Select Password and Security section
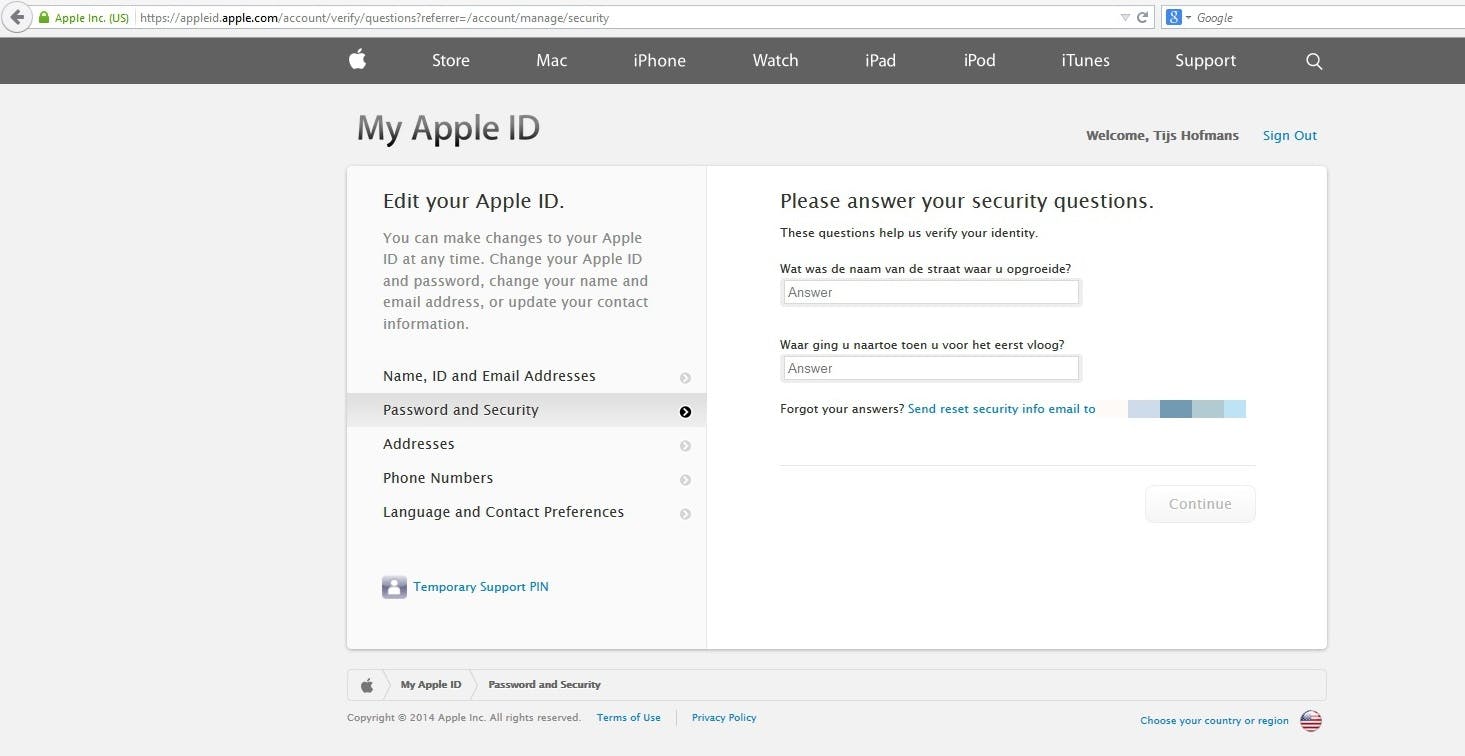Screen dimensions: 1465x756 [x=461, y=410]
